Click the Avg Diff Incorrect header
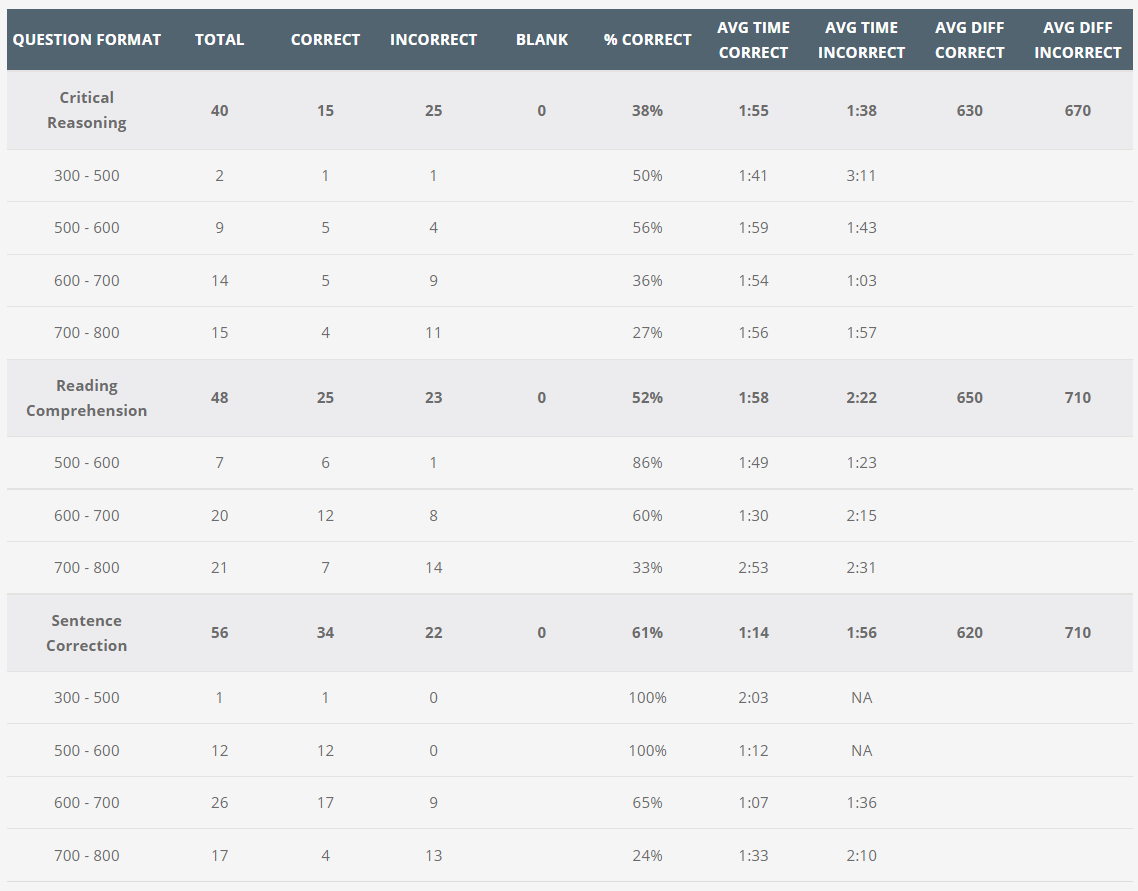 tap(1077, 40)
